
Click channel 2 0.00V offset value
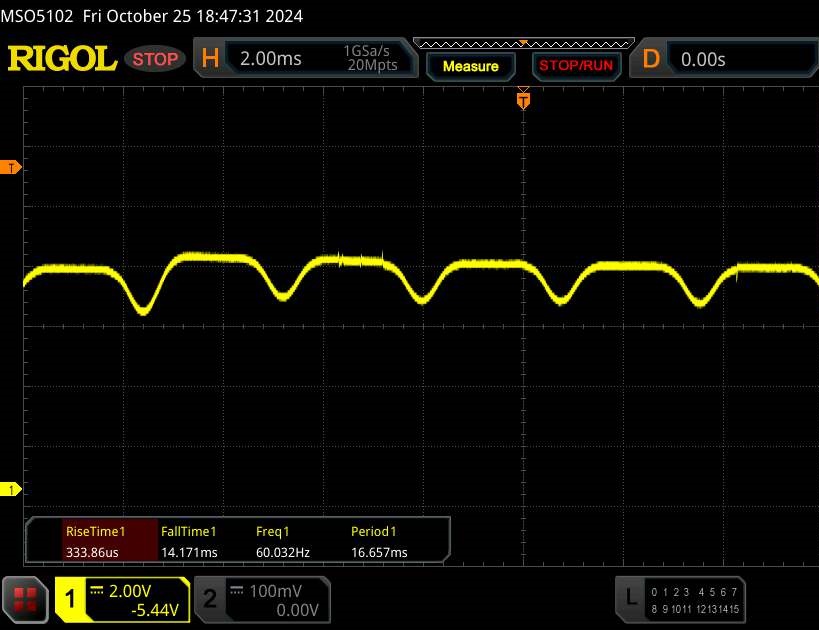(x=297, y=610)
